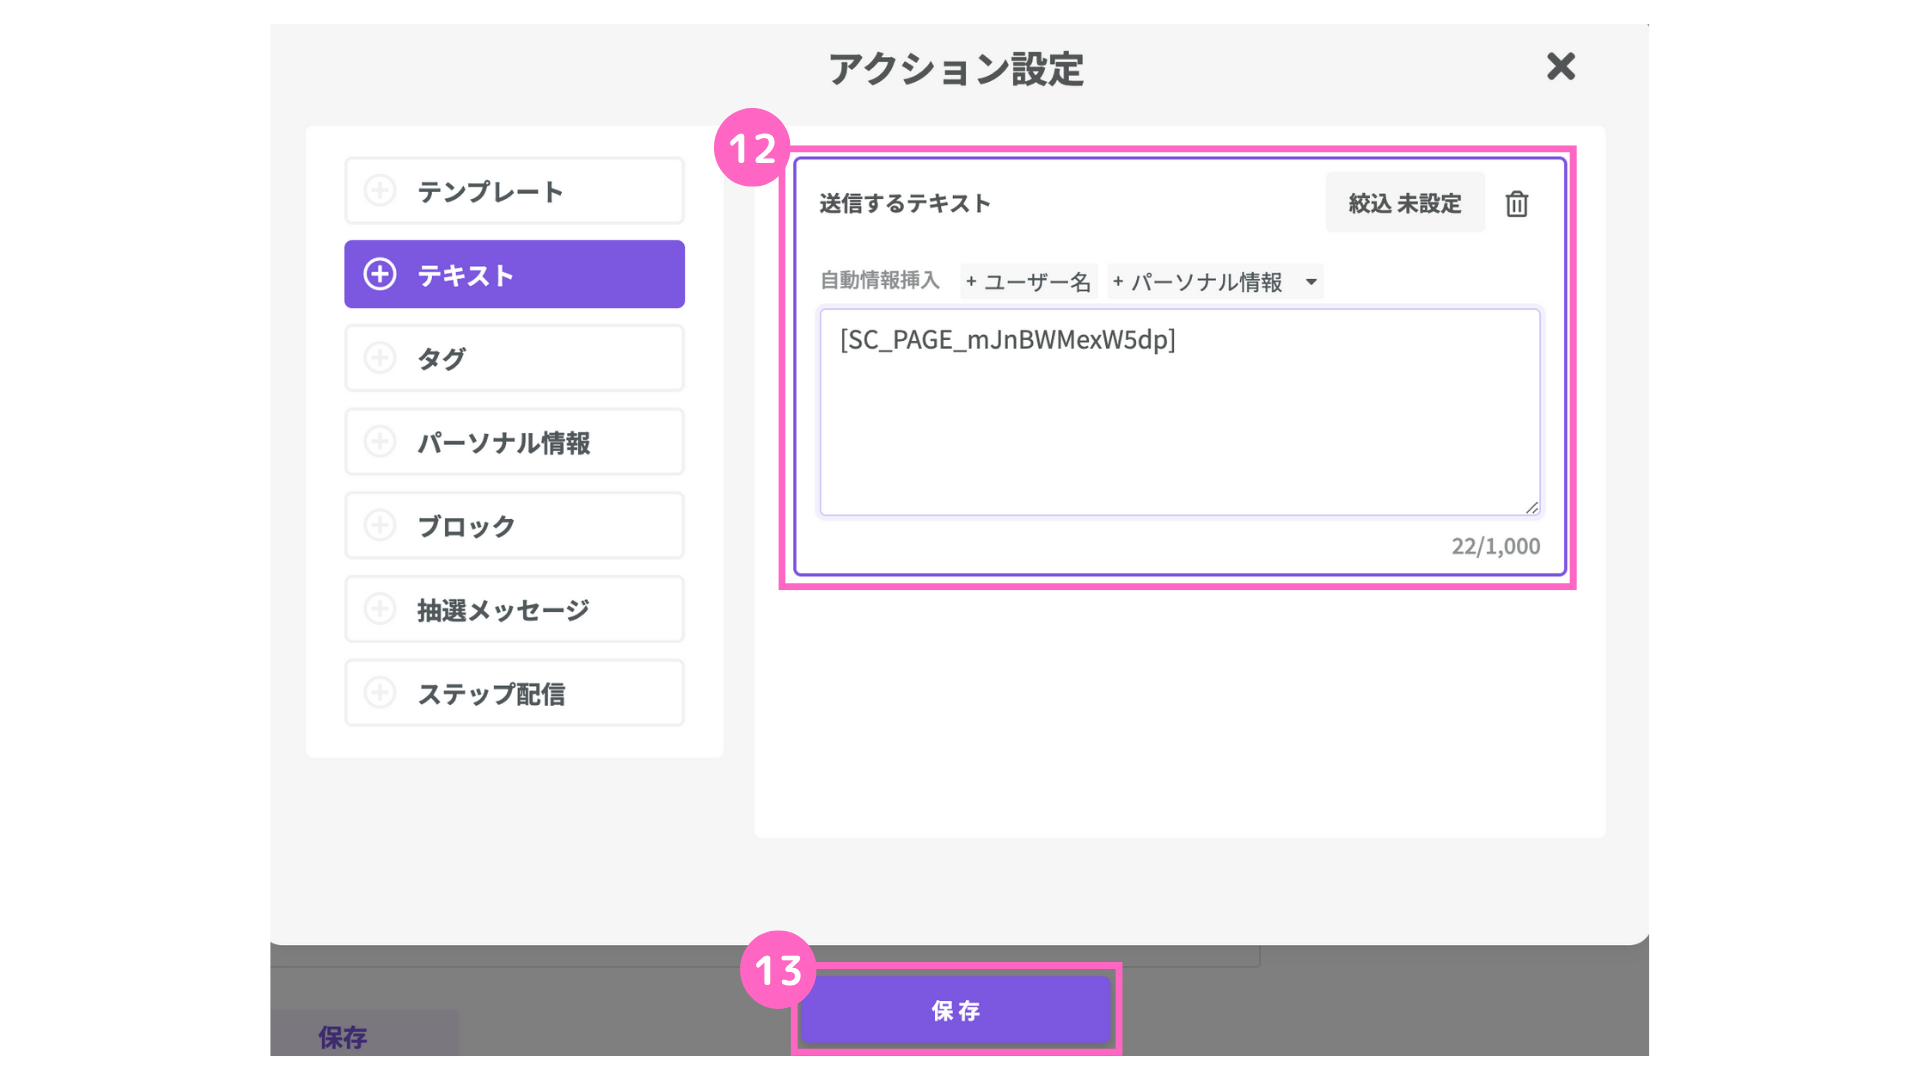Click the 送信するテキスト heading
1920x1080 pixels.
pos(905,204)
